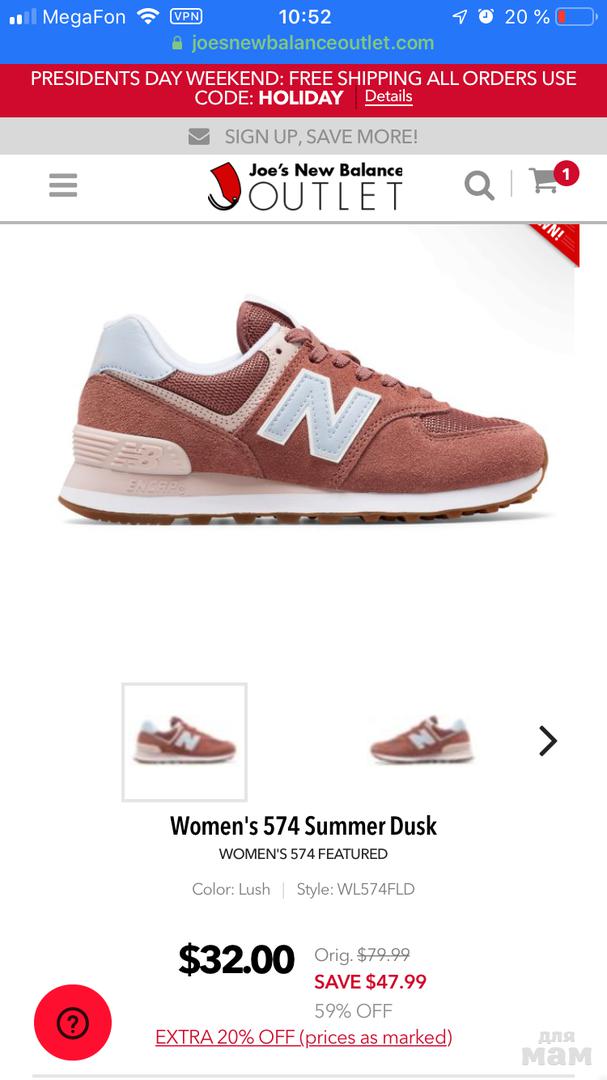Tap the search magnifier icon
This screenshot has width=607, height=1080.
(479, 185)
